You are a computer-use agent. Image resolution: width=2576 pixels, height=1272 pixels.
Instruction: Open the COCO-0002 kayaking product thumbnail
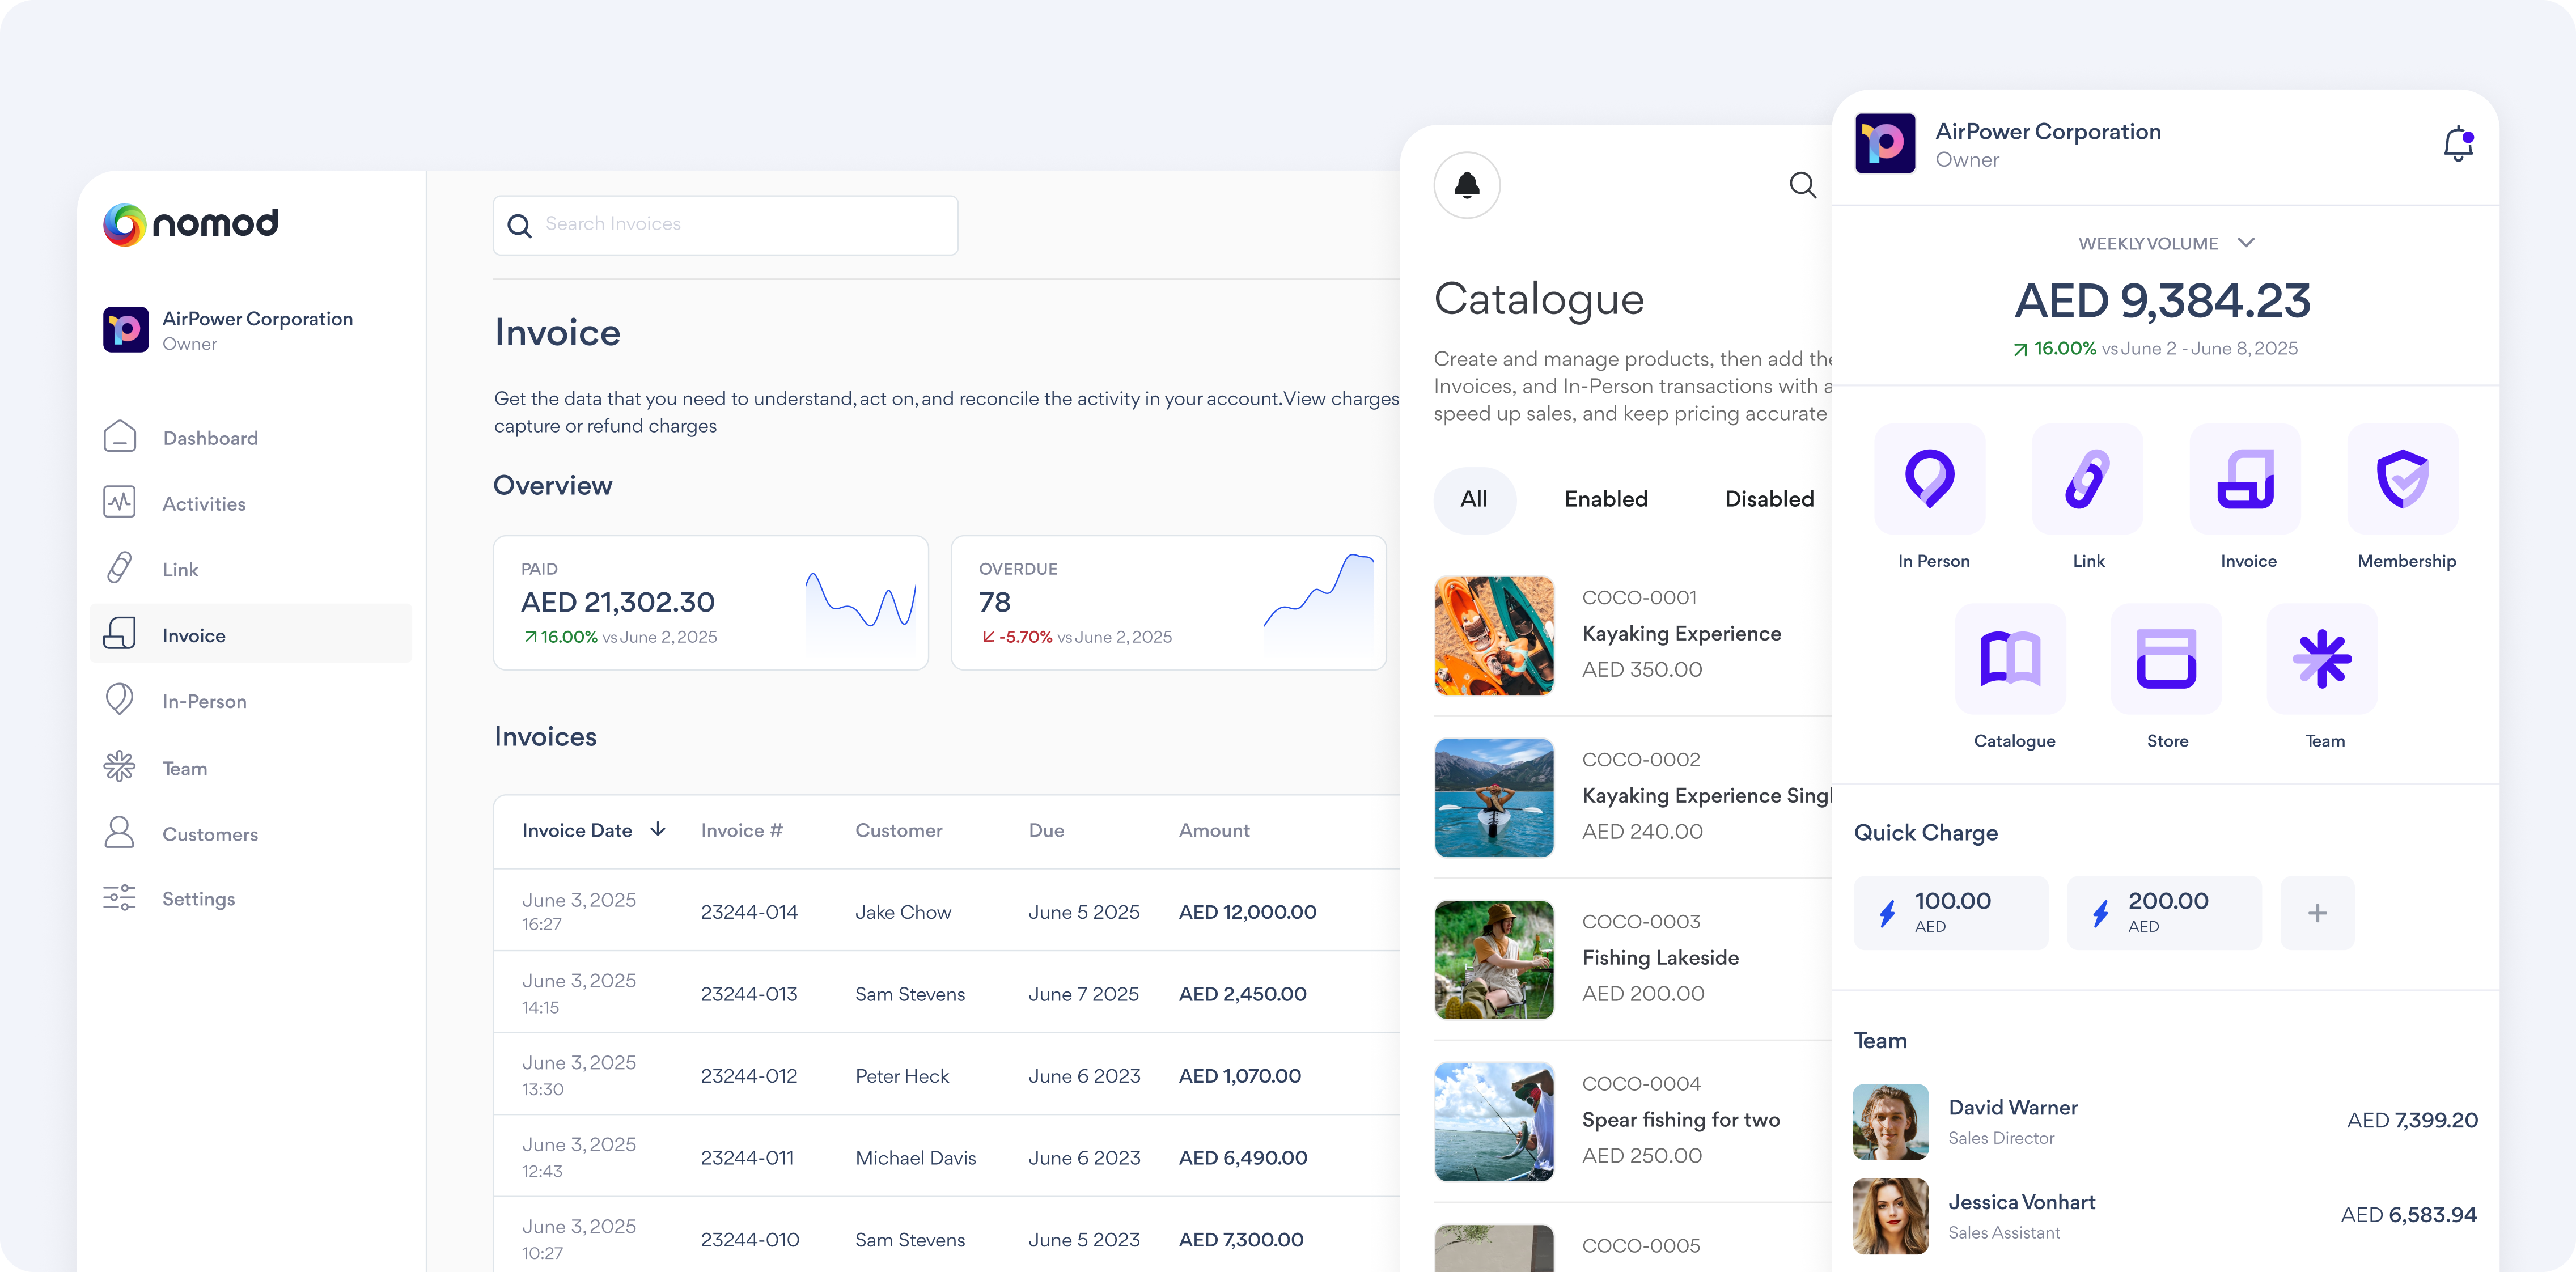tap(1494, 797)
